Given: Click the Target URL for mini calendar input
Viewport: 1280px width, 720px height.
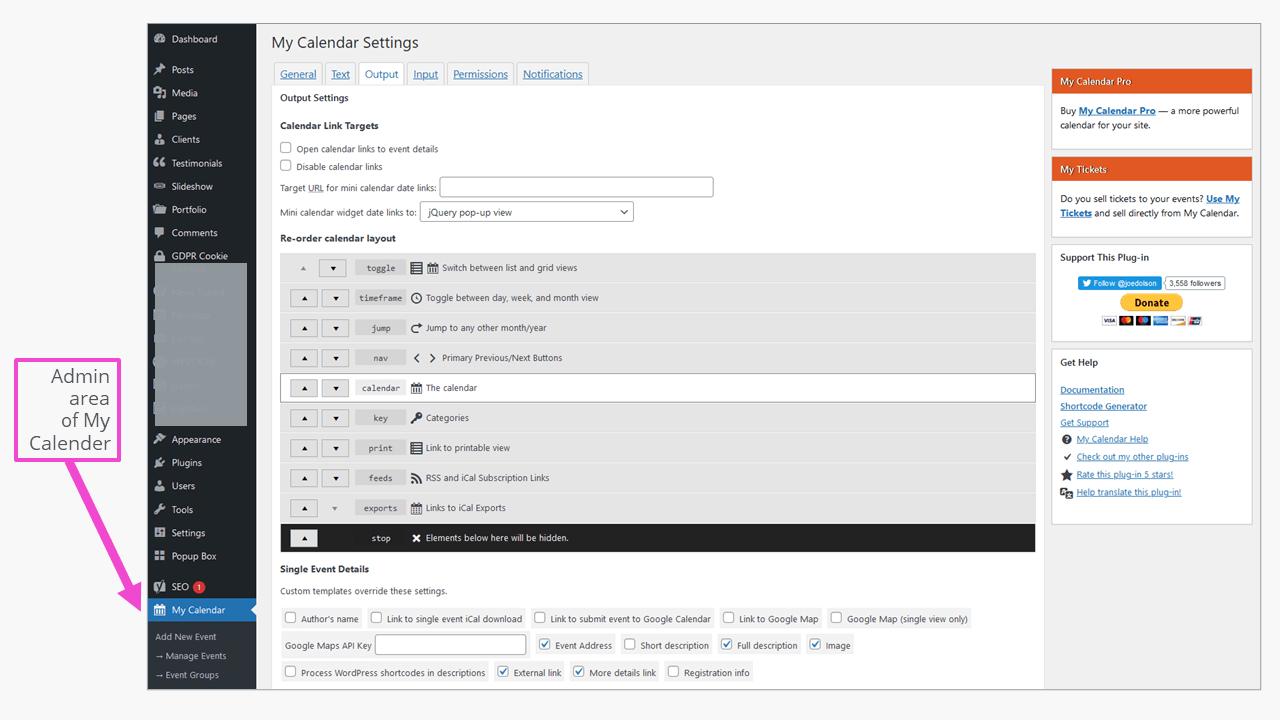Looking at the screenshot, I should [575, 186].
